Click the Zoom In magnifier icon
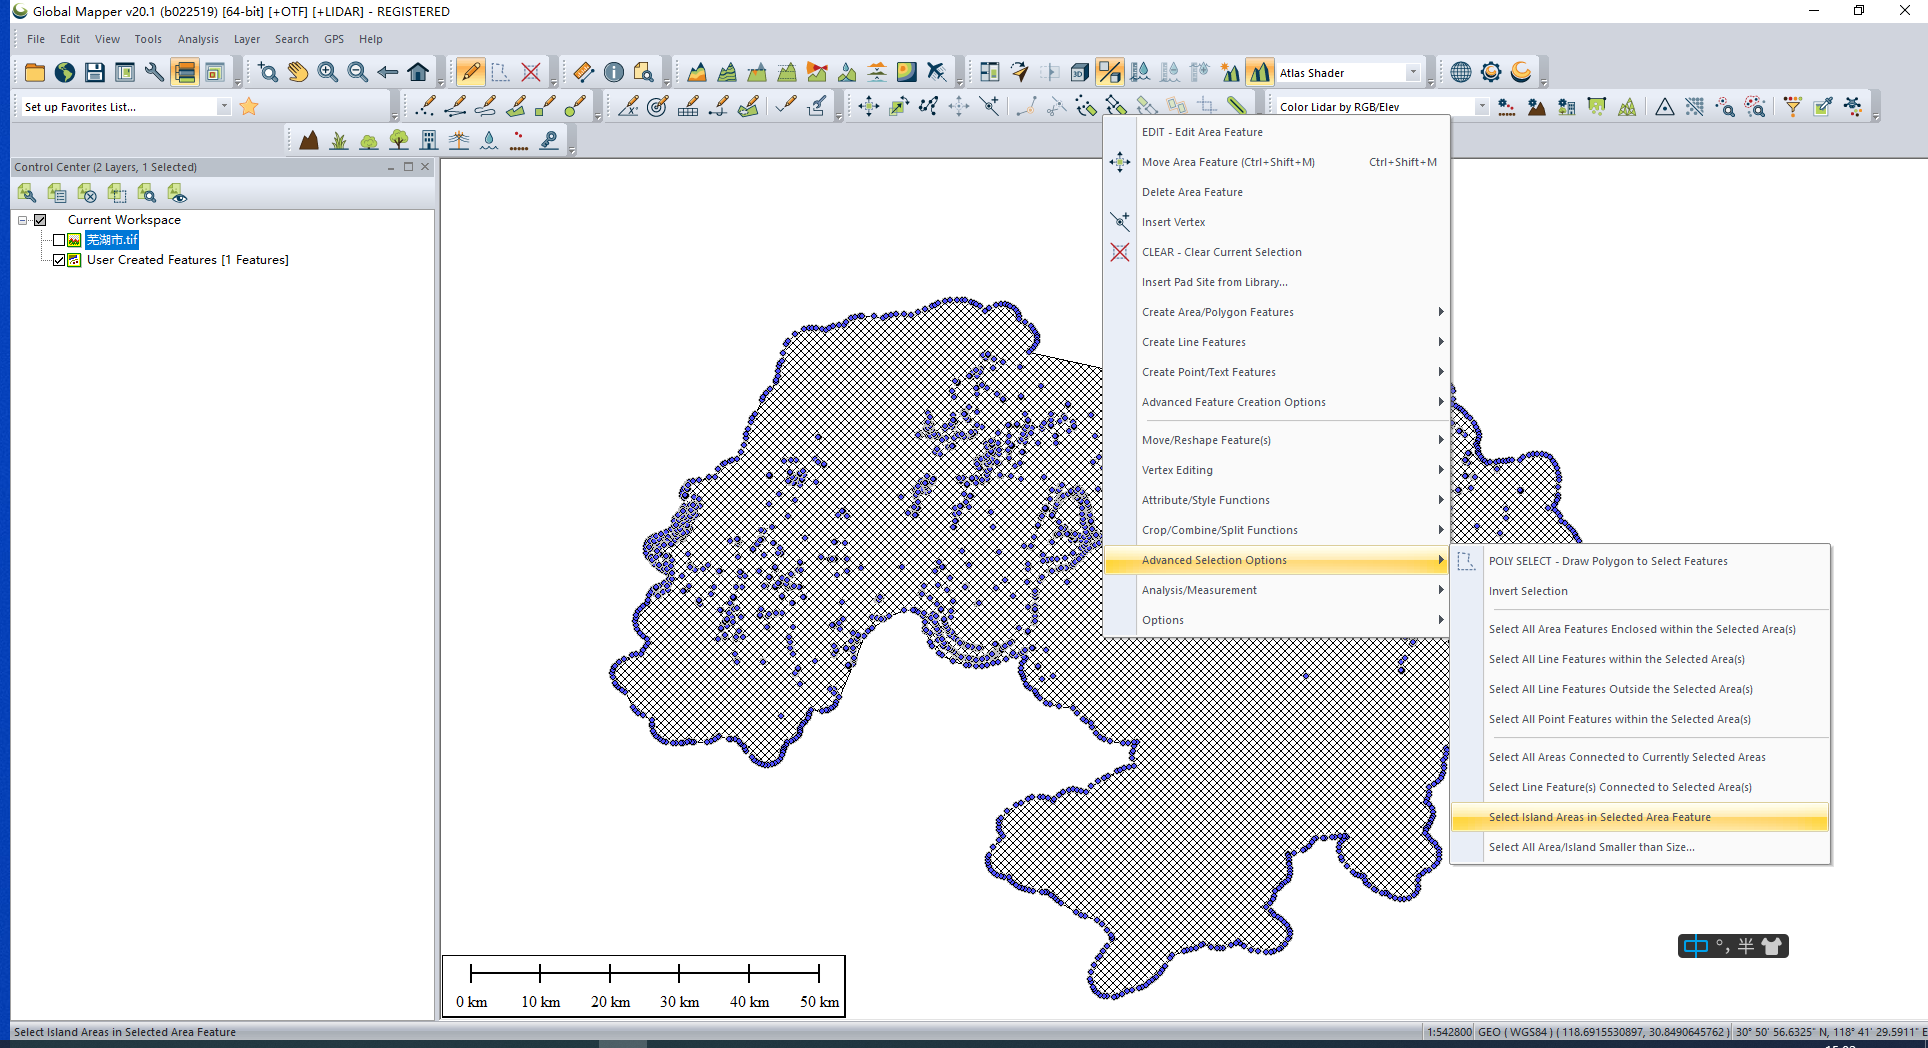 pyautogui.click(x=328, y=72)
